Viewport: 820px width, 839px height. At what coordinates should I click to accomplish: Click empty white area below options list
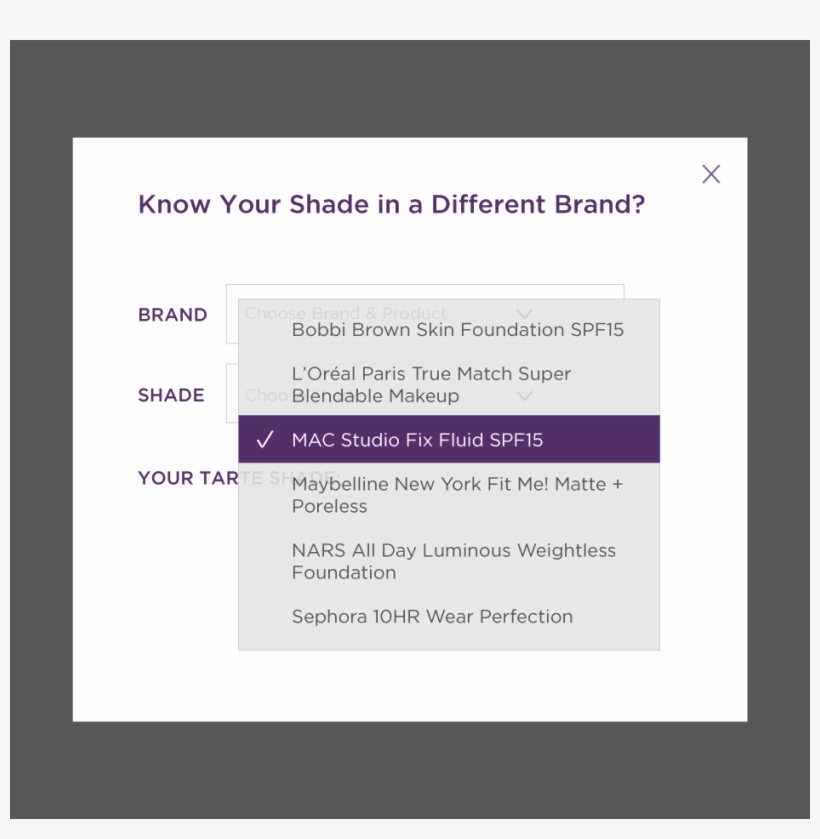(x=410, y=686)
